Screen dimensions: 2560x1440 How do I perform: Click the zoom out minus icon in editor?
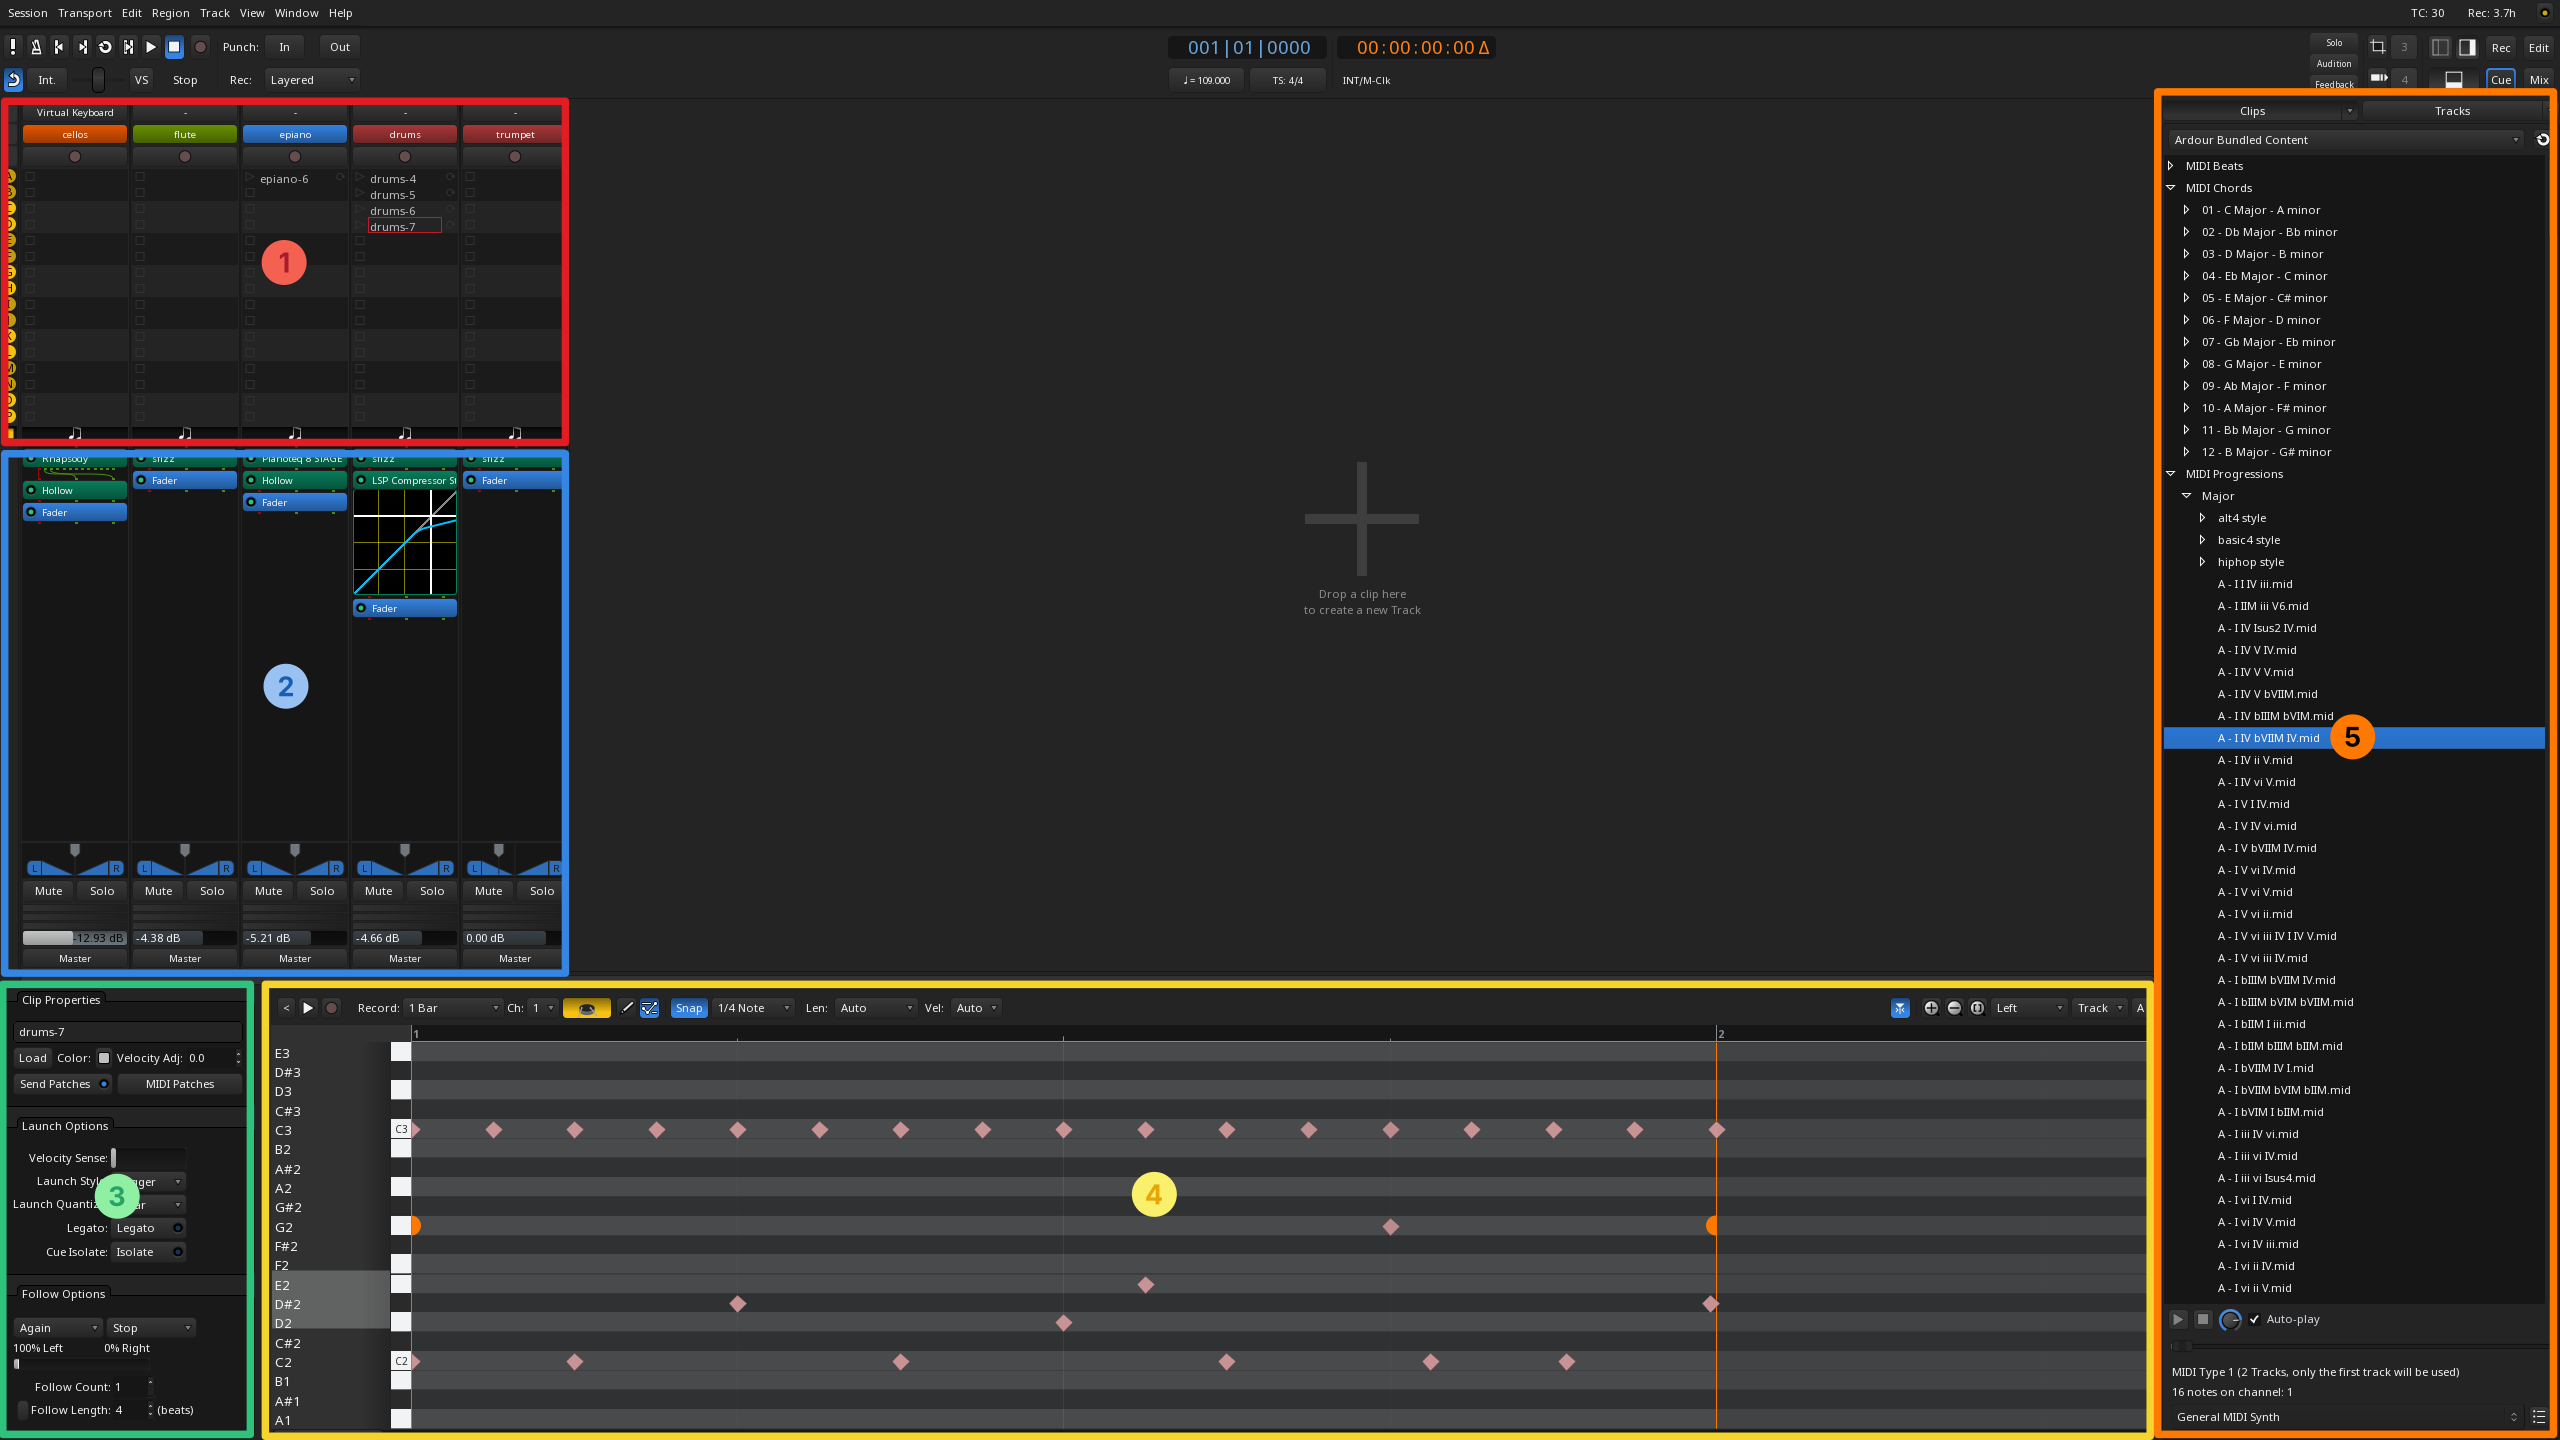[1954, 1008]
